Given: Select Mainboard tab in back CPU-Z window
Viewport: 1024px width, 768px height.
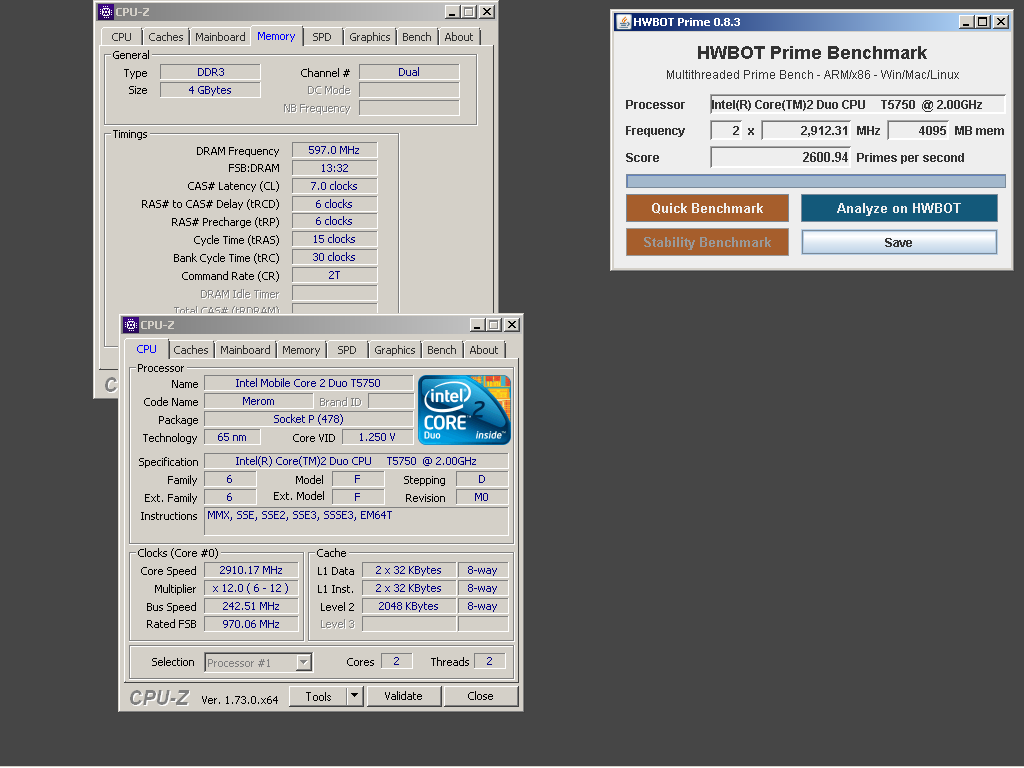Looking at the screenshot, I should tap(220, 37).
